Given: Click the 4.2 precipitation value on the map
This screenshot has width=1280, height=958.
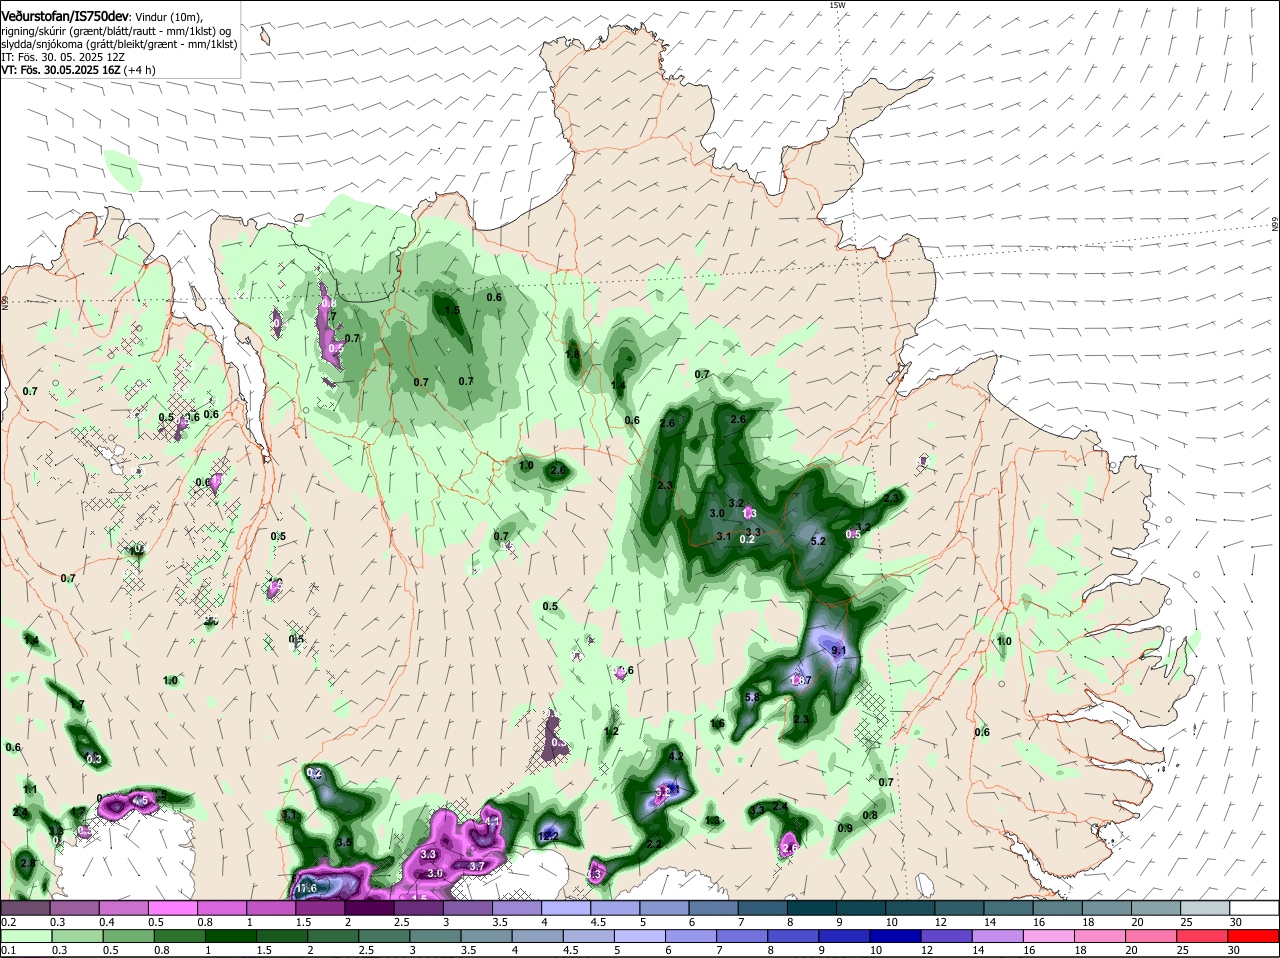Looking at the screenshot, I should (676, 756).
